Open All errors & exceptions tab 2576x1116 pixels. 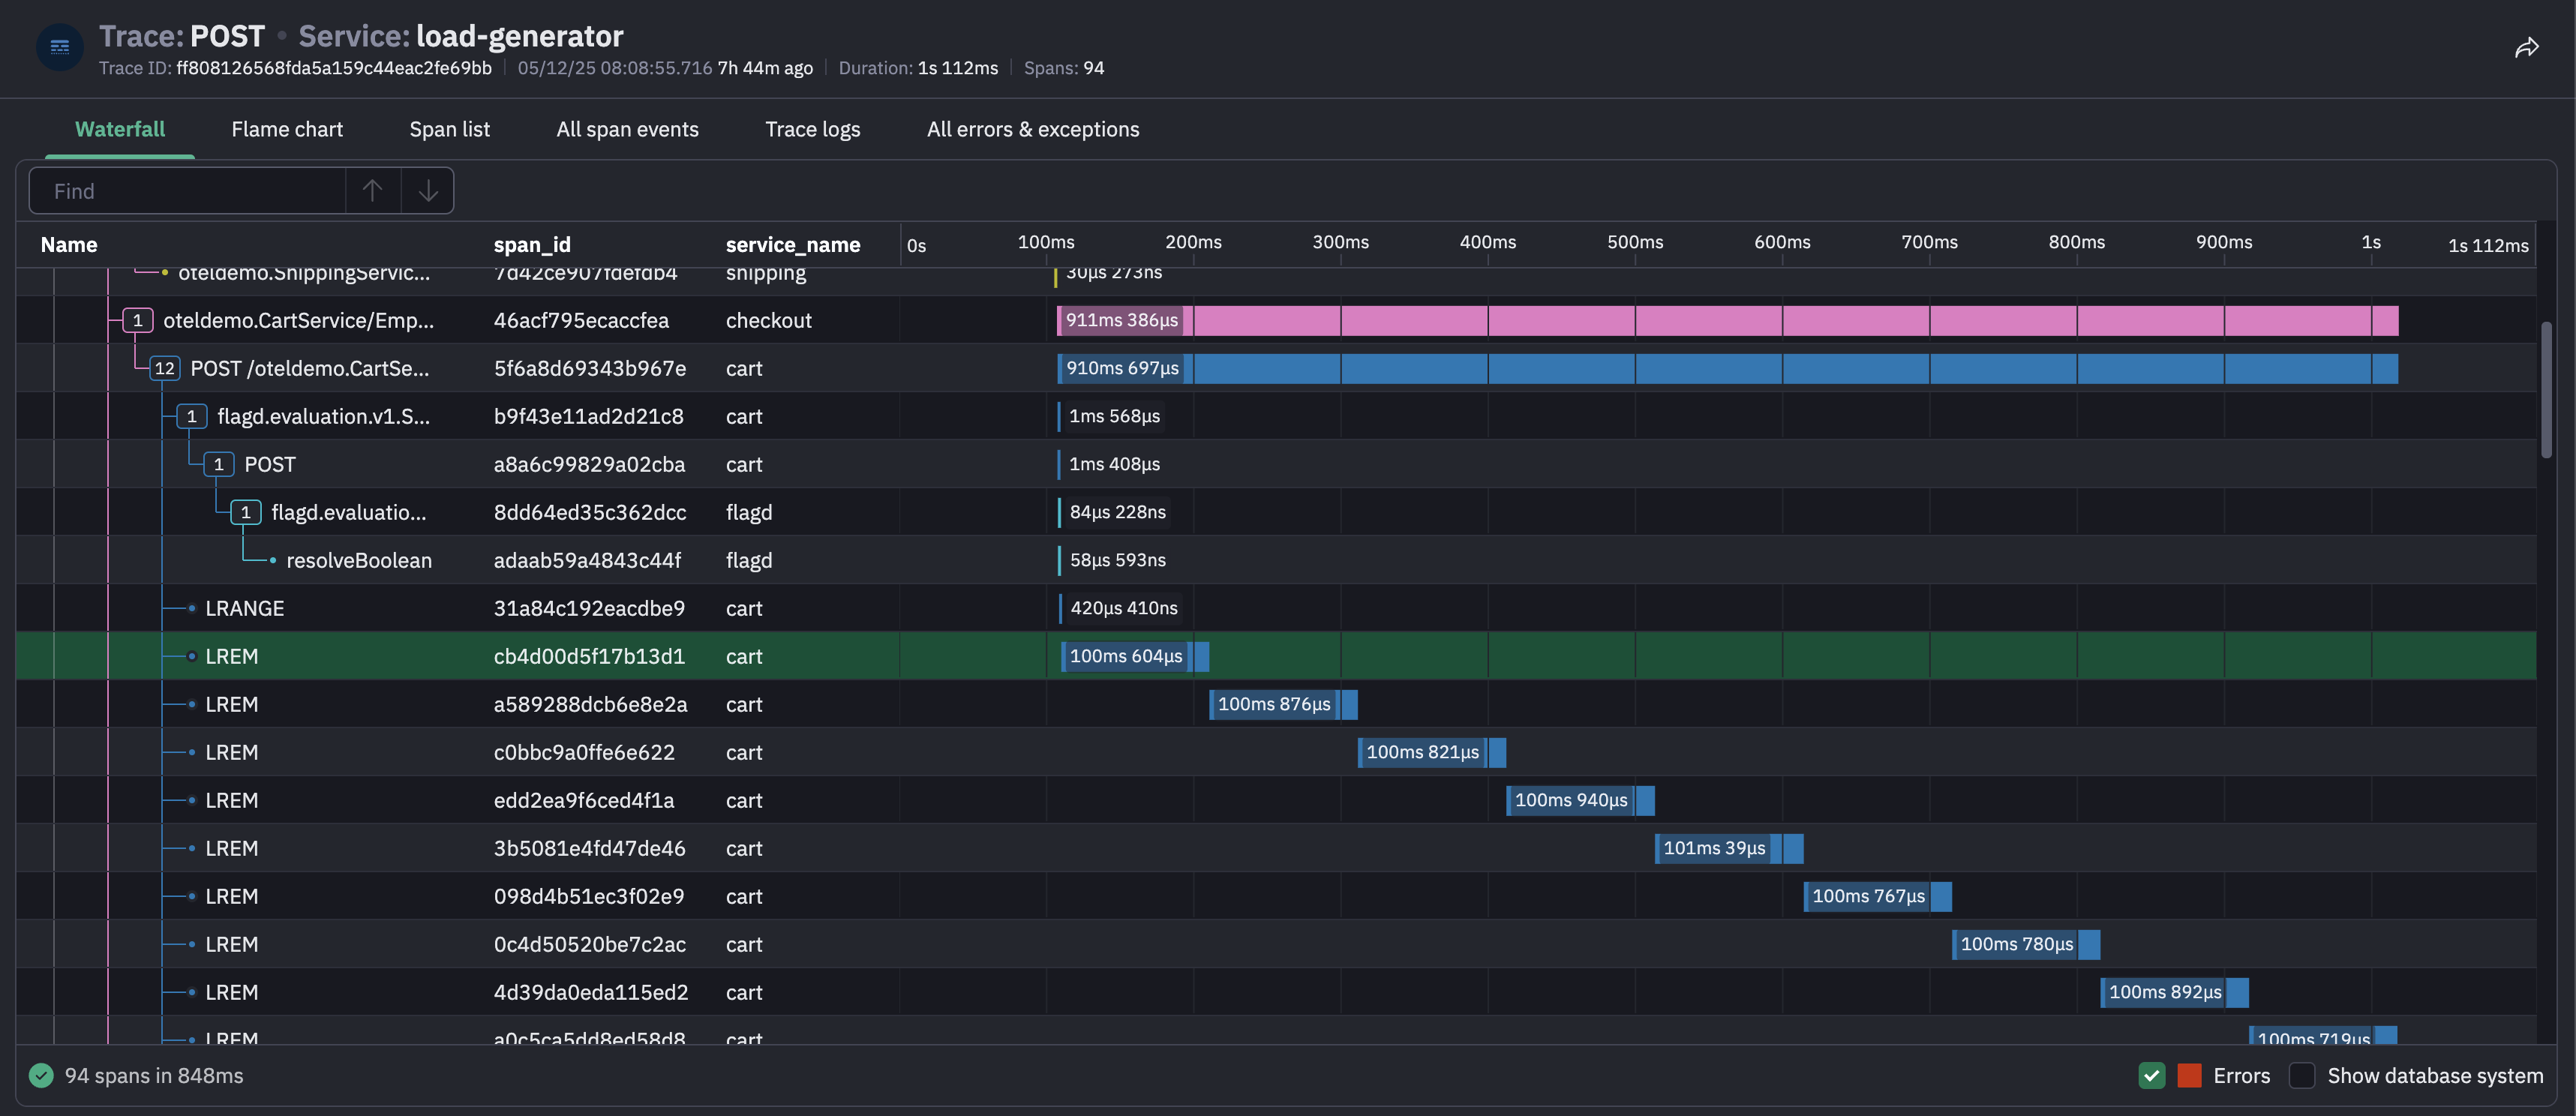click(1032, 129)
